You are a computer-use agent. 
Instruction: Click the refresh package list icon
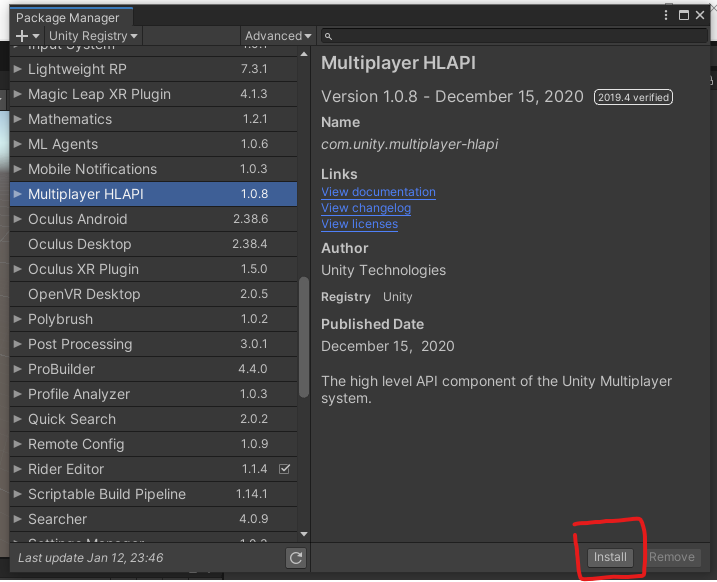coord(296,558)
